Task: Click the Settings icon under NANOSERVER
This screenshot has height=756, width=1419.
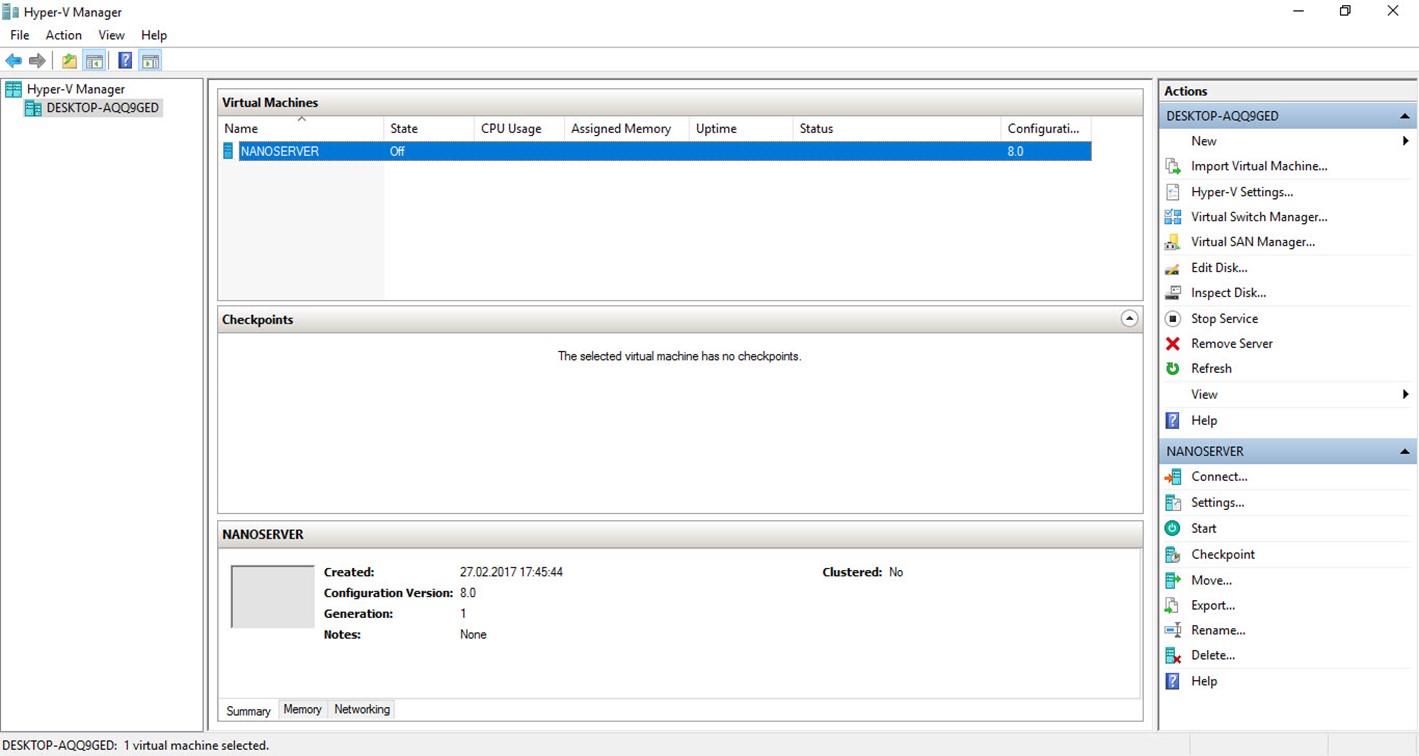Action: (x=1173, y=503)
